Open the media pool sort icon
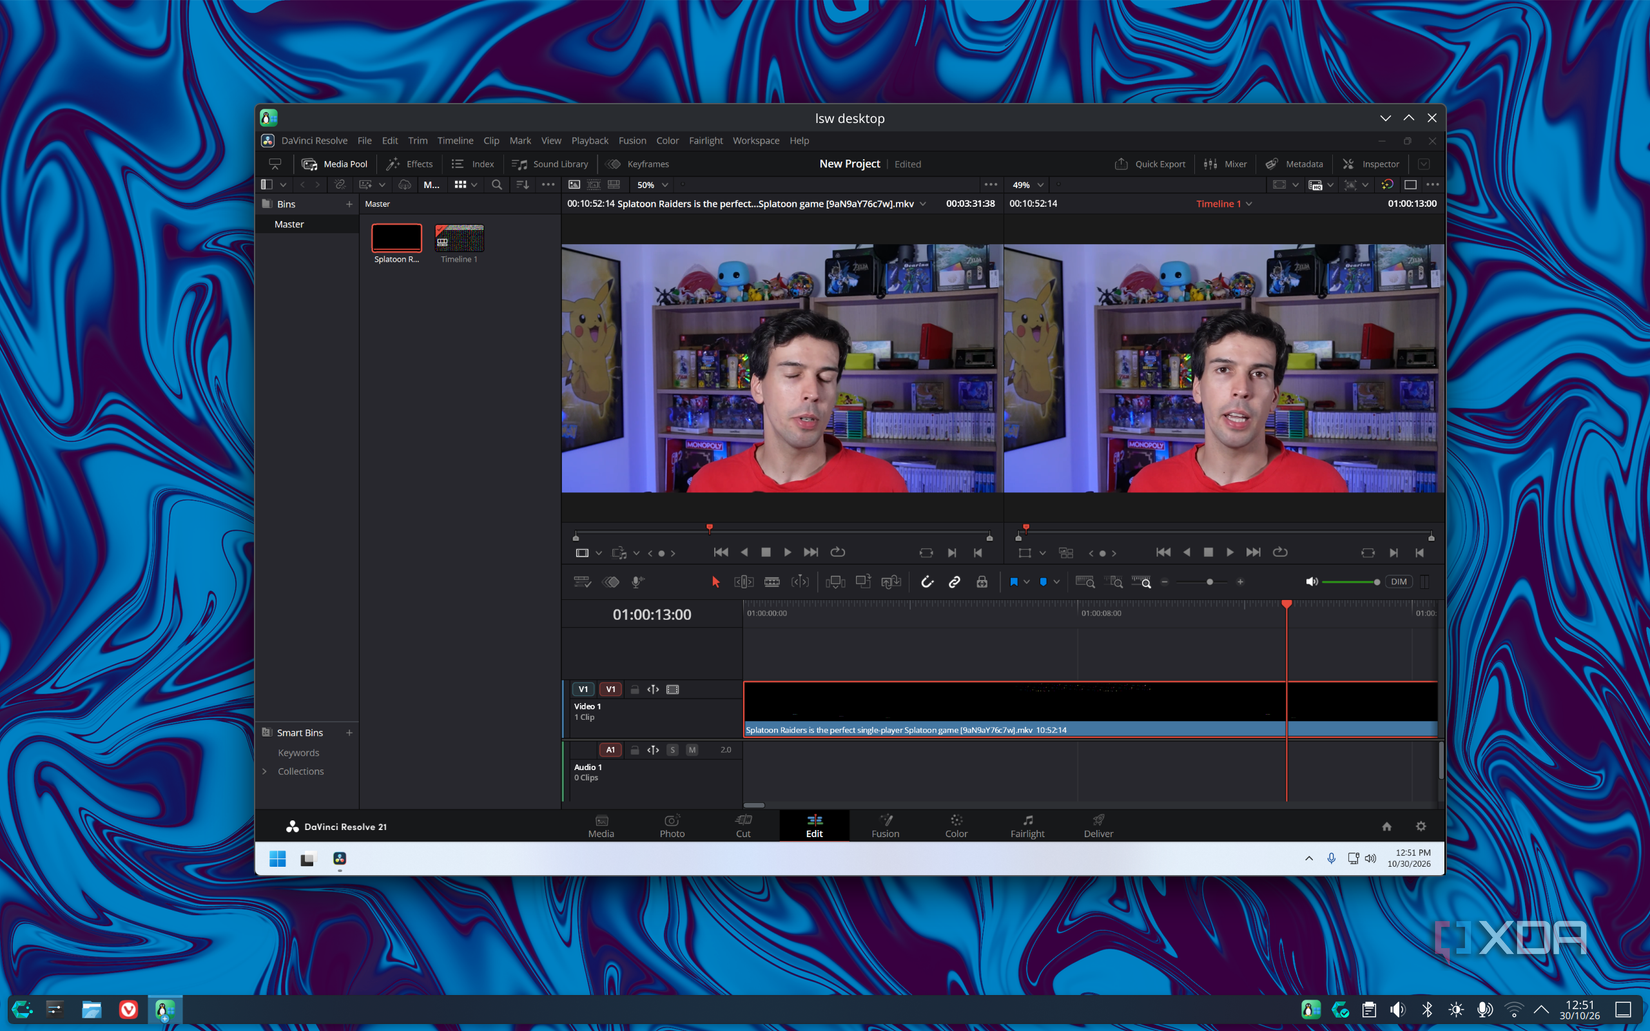Screen dimensions: 1650x1031 pyautogui.click(x=523, y=185)
